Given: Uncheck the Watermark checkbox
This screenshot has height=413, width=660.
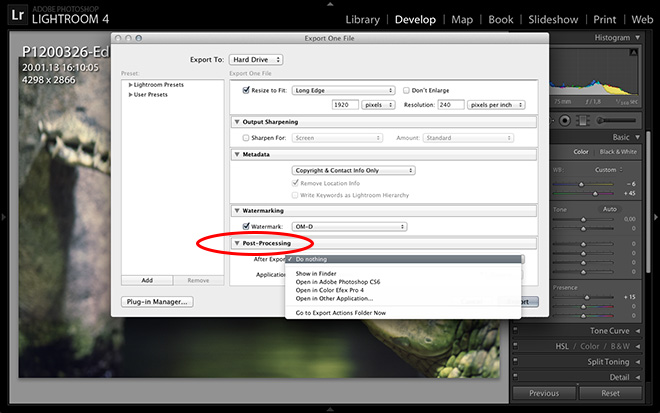Looking at the screenshot, I should click(x=246, y=226).
